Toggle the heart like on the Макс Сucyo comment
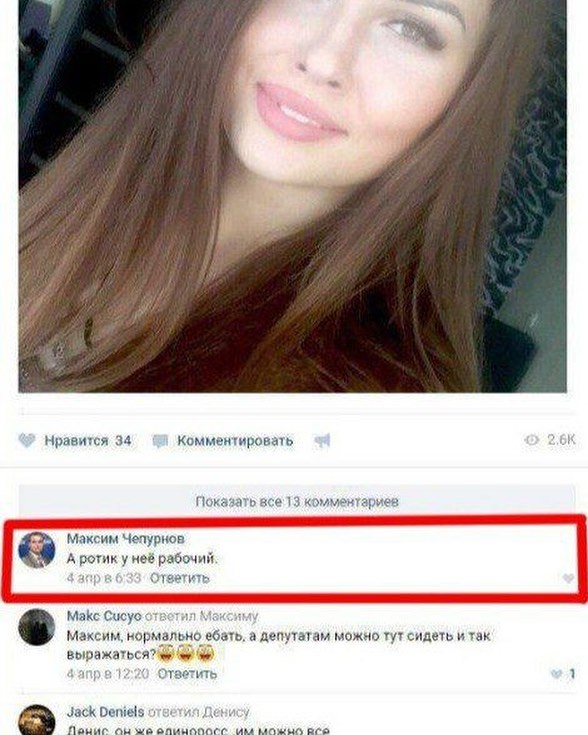Screen dimensions: 588x735 [x=557, y=674]
